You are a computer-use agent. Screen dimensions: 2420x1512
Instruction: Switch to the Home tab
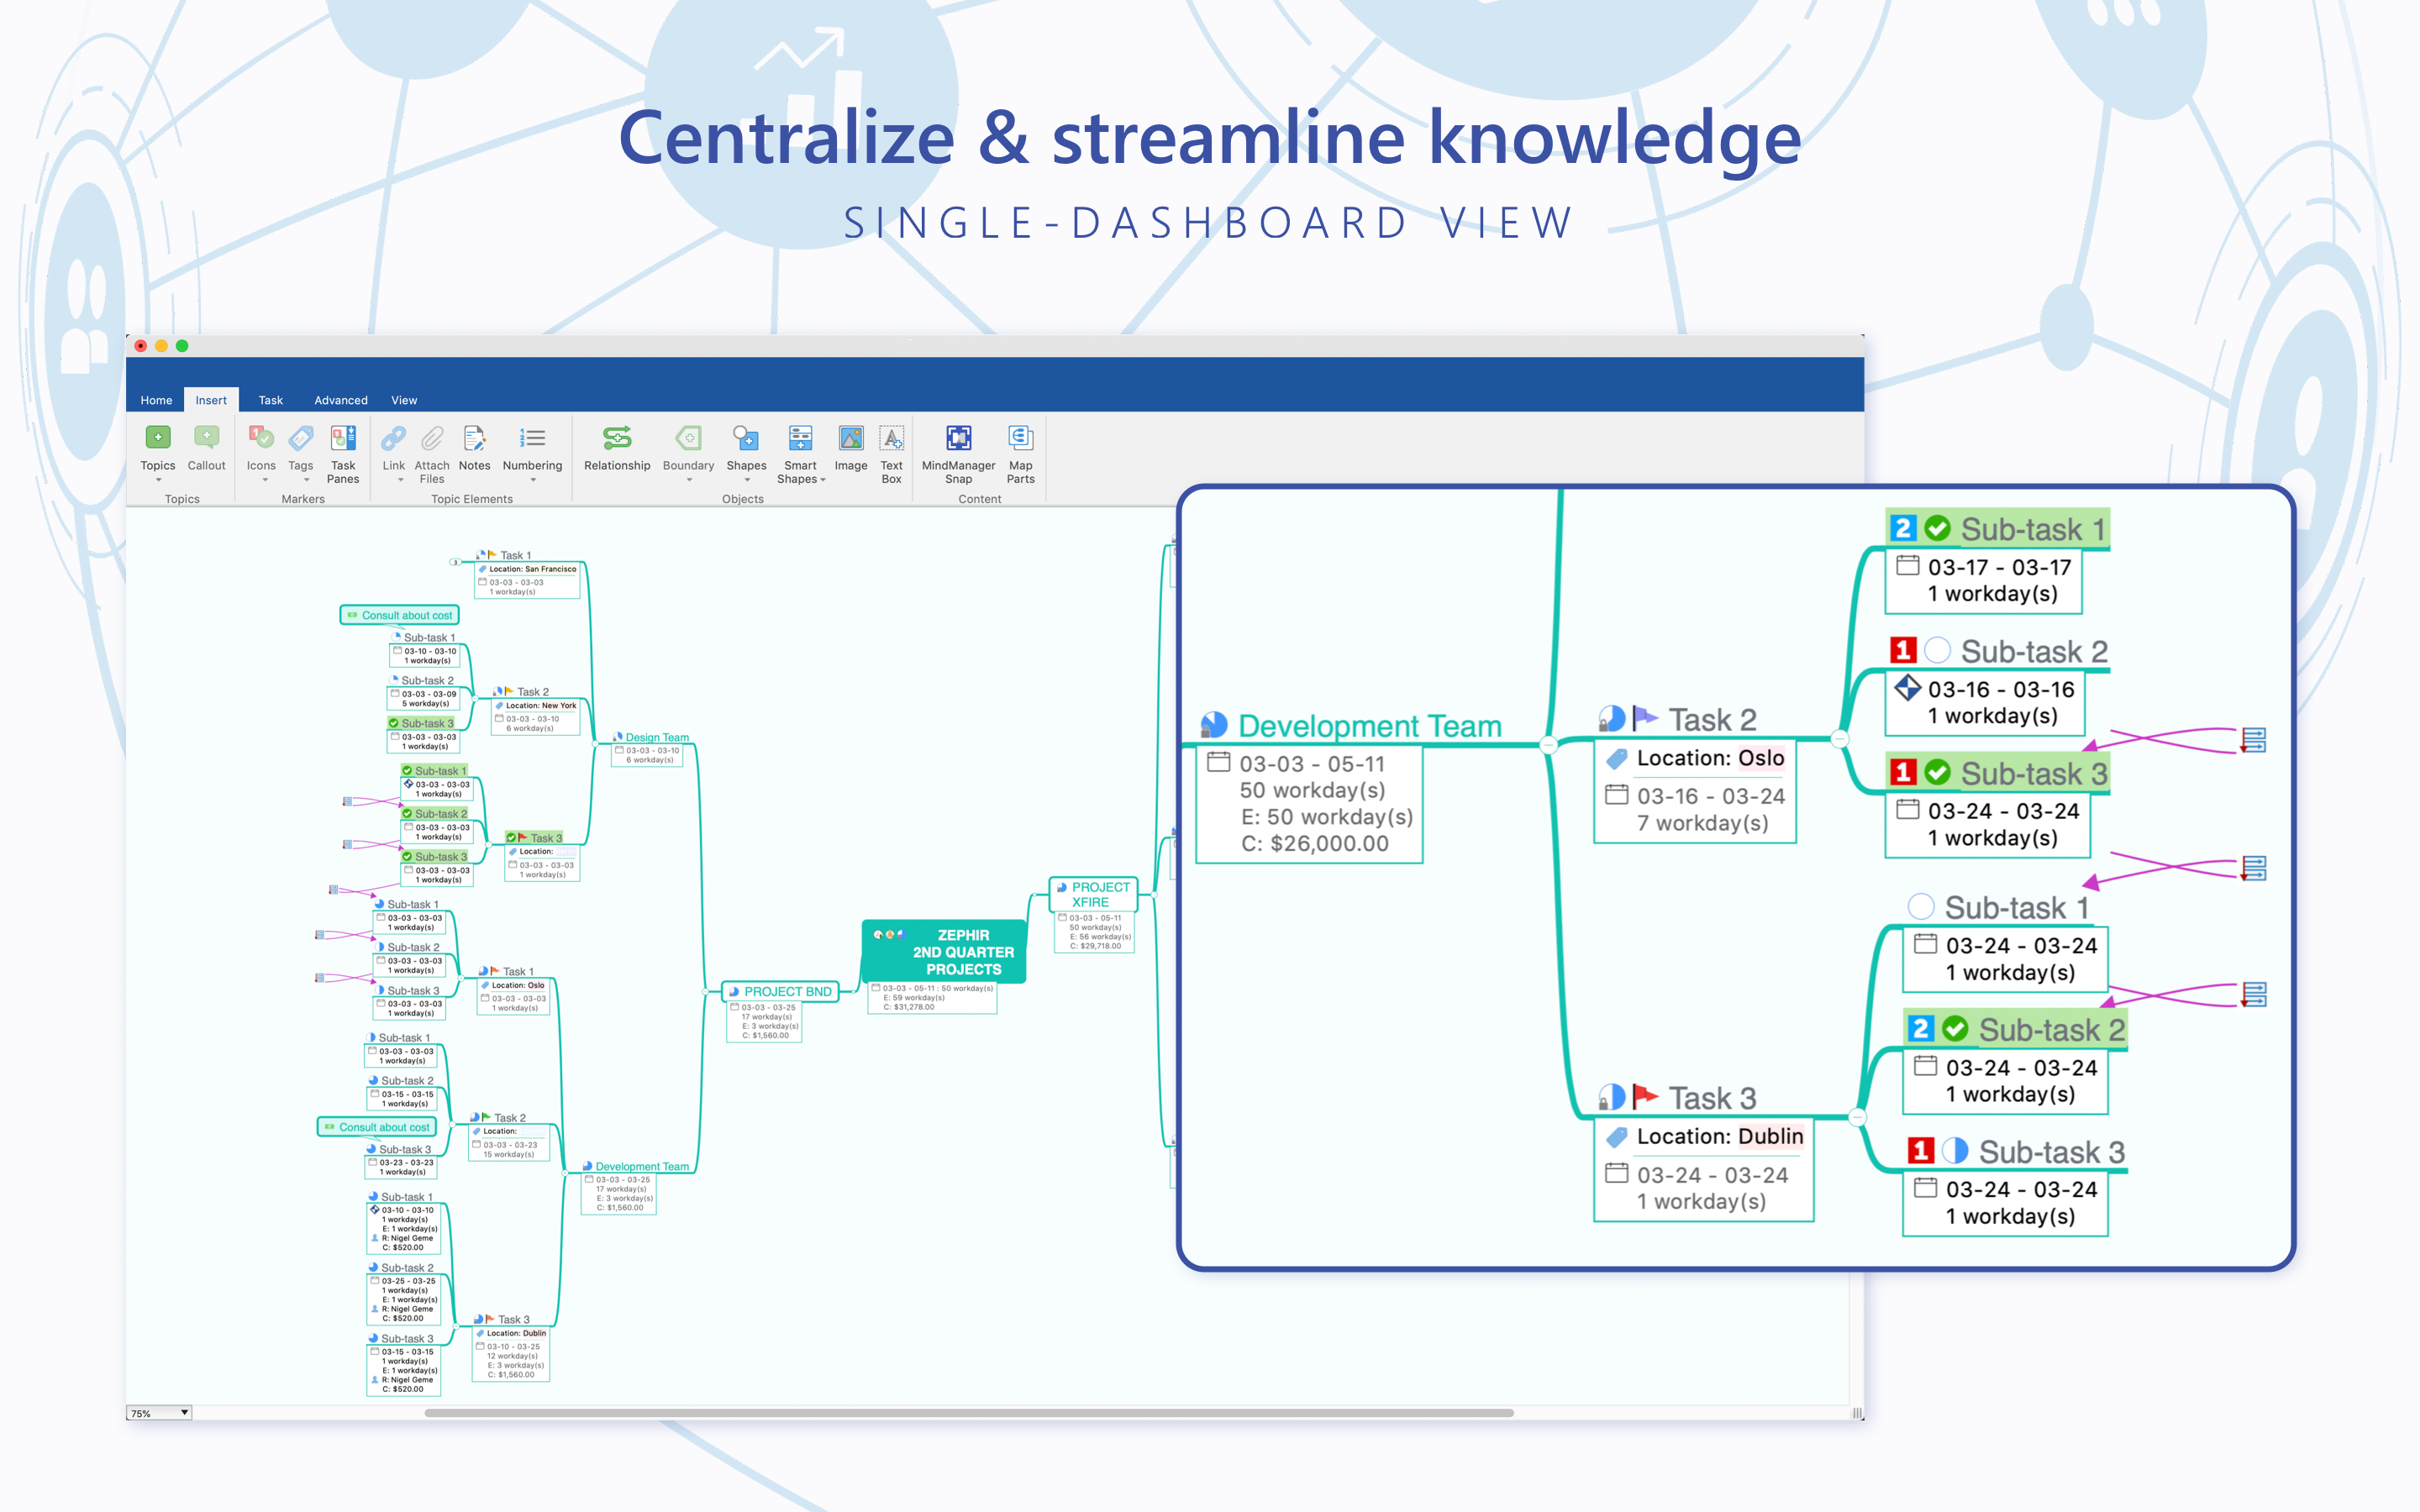156,400
